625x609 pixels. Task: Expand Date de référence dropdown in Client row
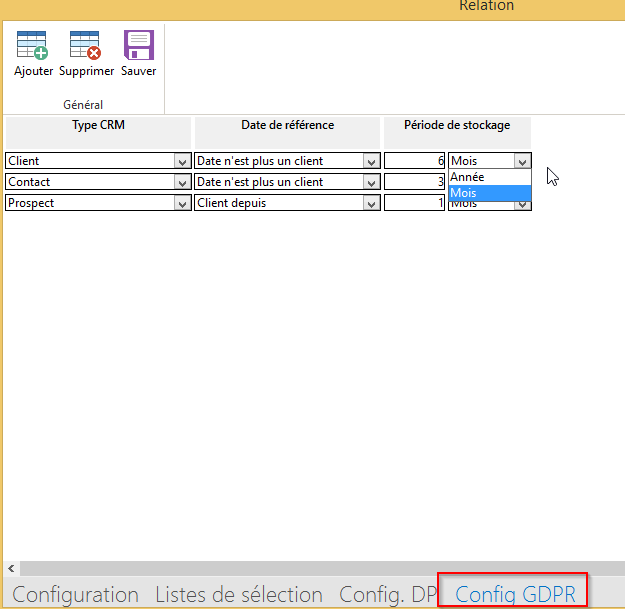pos(371,161)
